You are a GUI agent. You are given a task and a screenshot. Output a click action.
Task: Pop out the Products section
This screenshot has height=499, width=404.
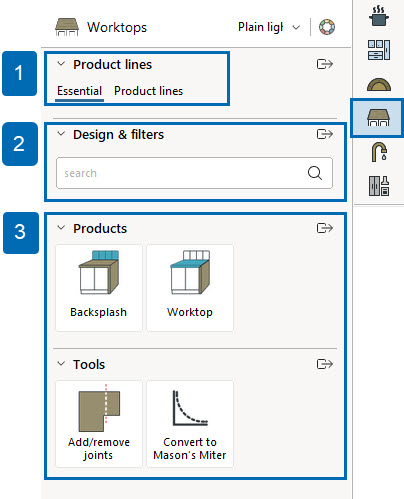click(325, 228)
